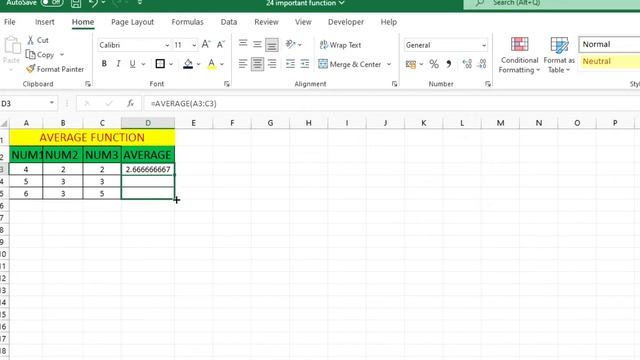640x360 pixels.
Task: Activate the Format Painter brush
Action: (x=31, y=69)
